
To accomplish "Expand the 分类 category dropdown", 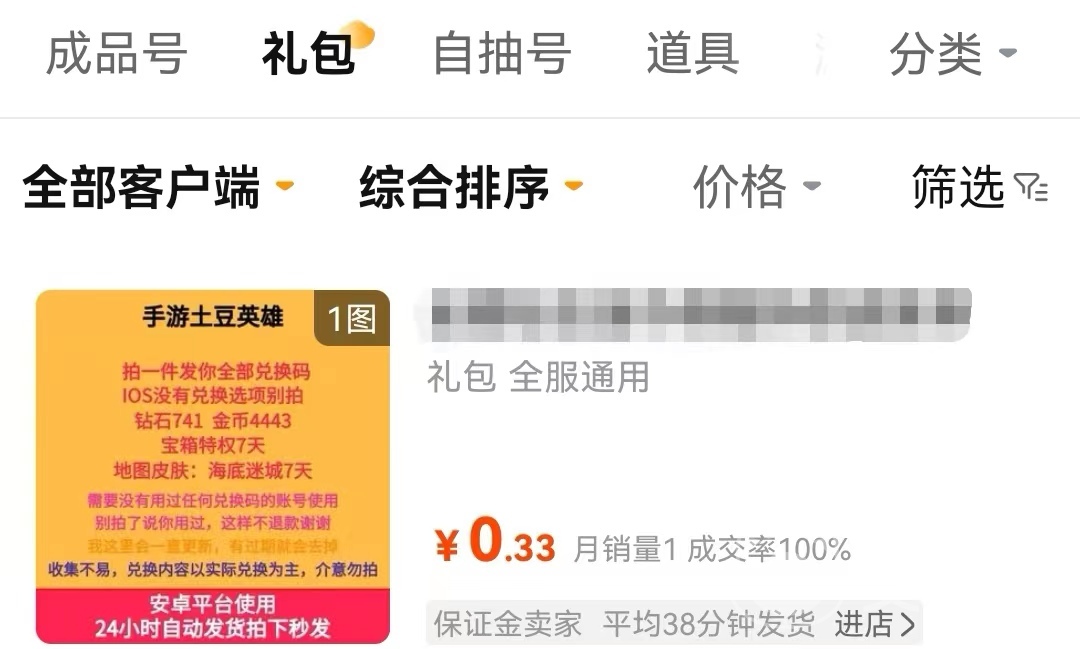I will (x=953, y=54).
